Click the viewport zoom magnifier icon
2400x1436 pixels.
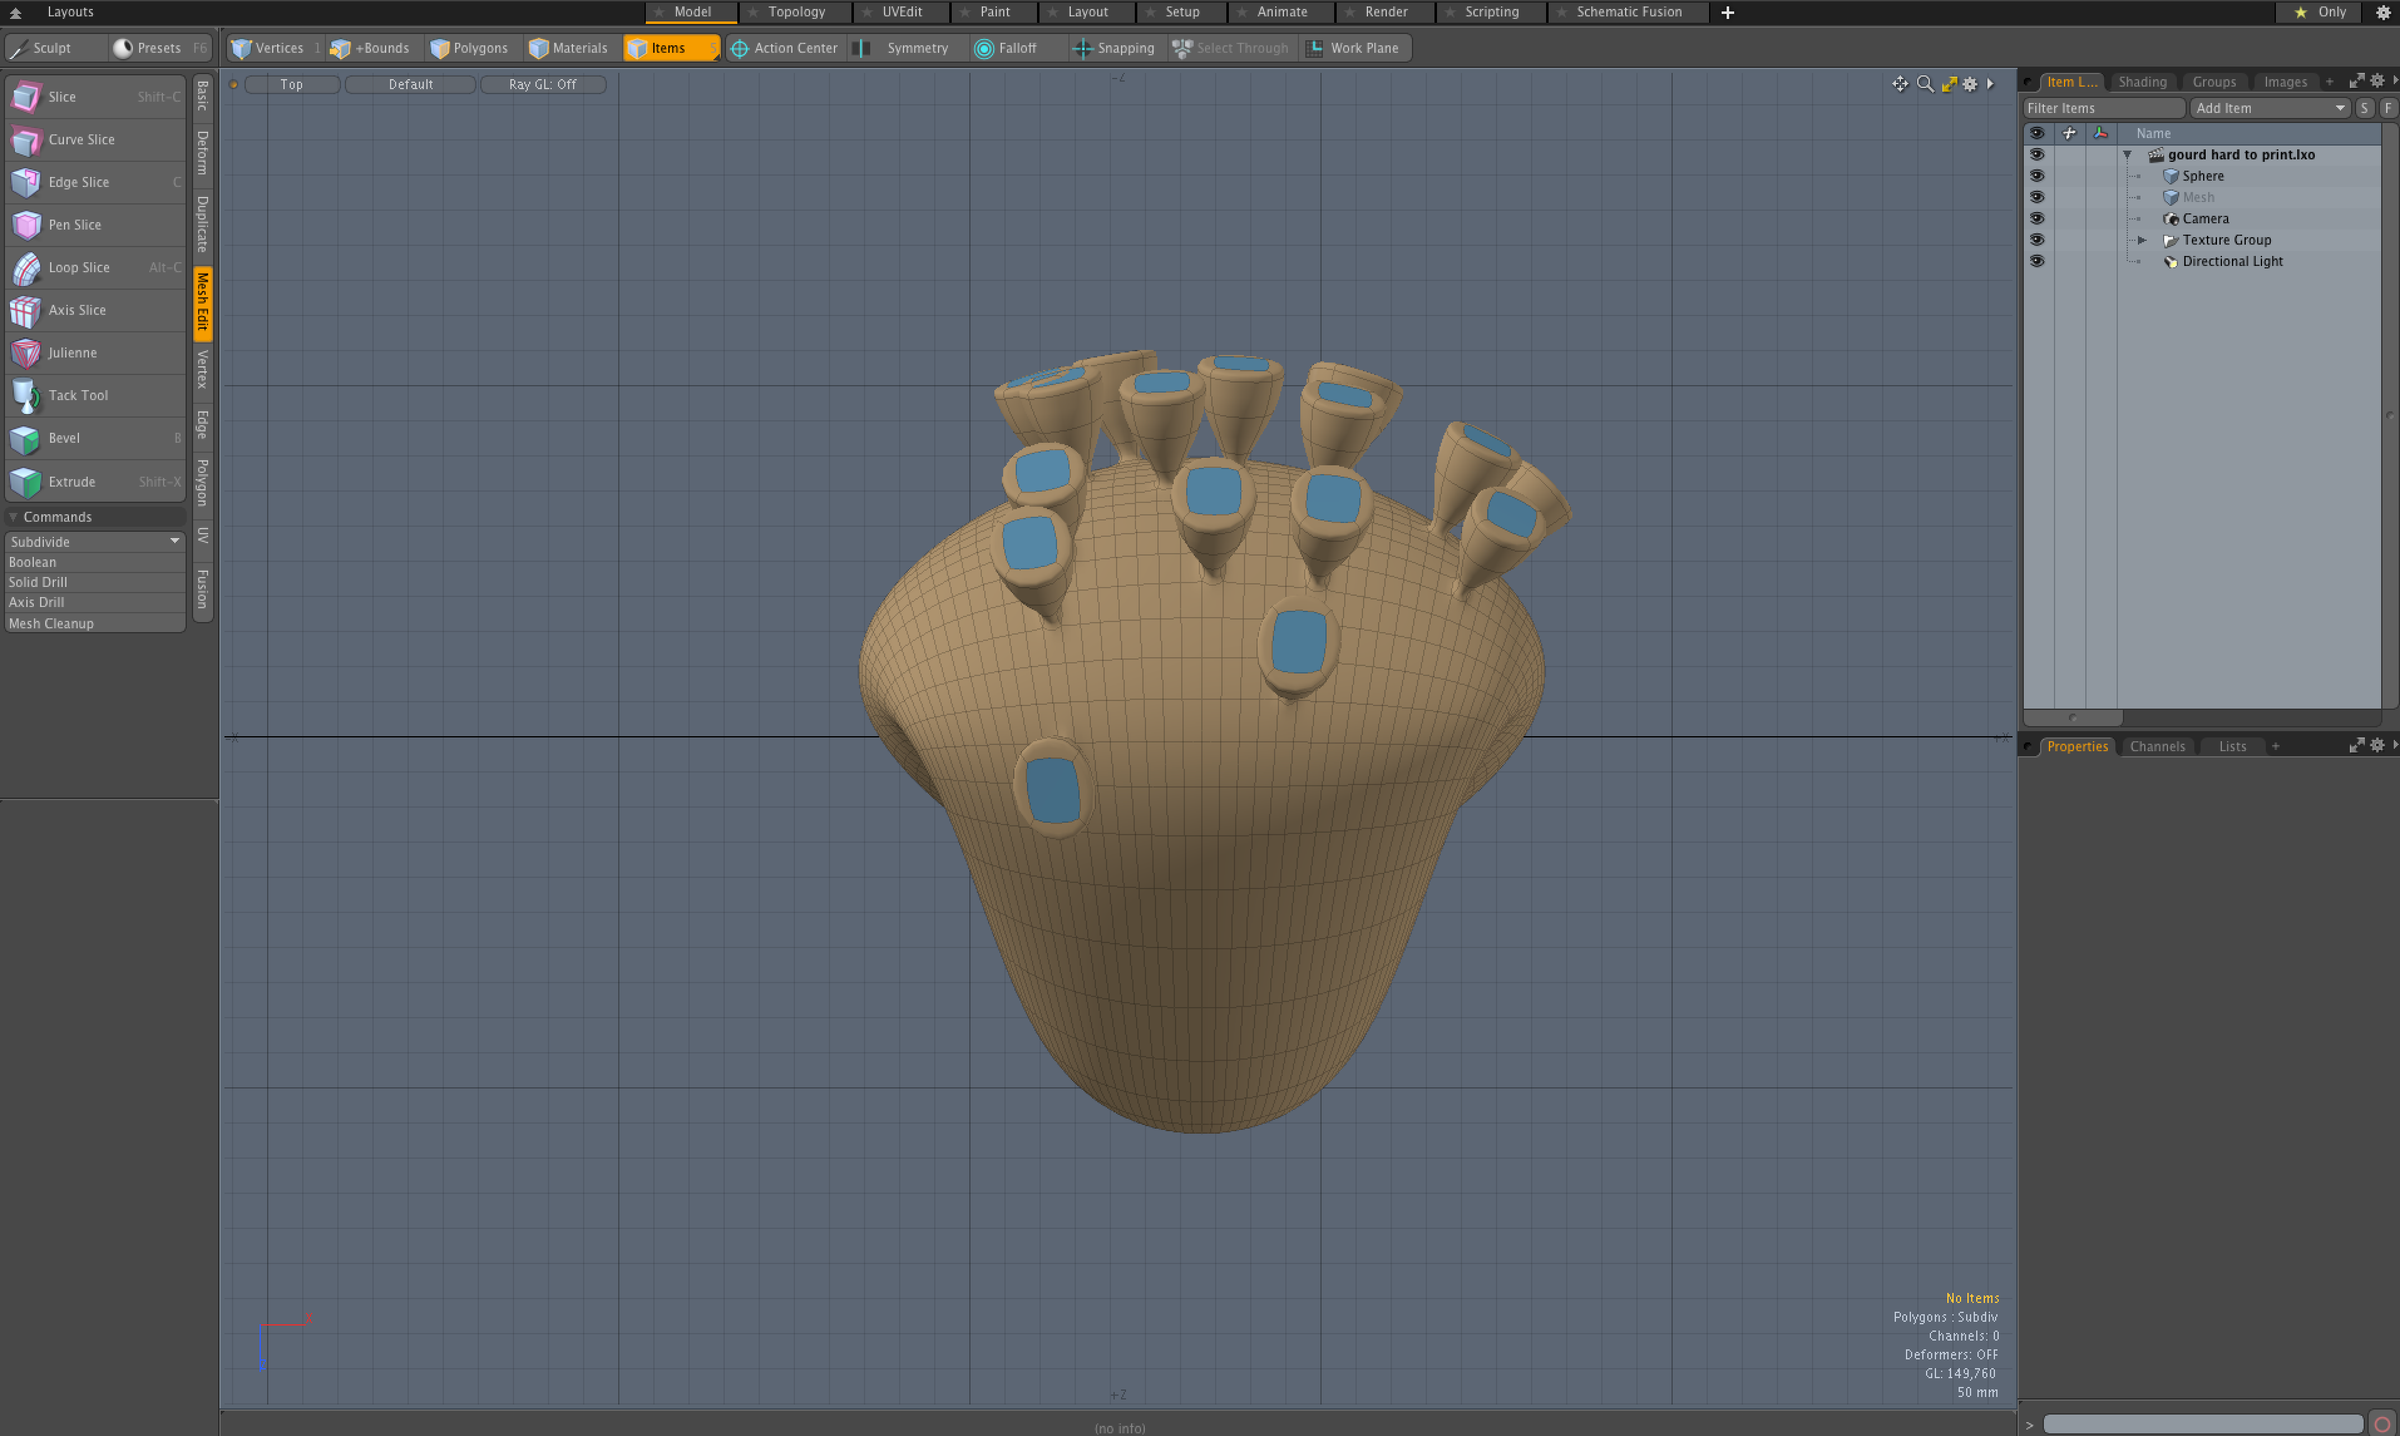(x=1925, y=84)
